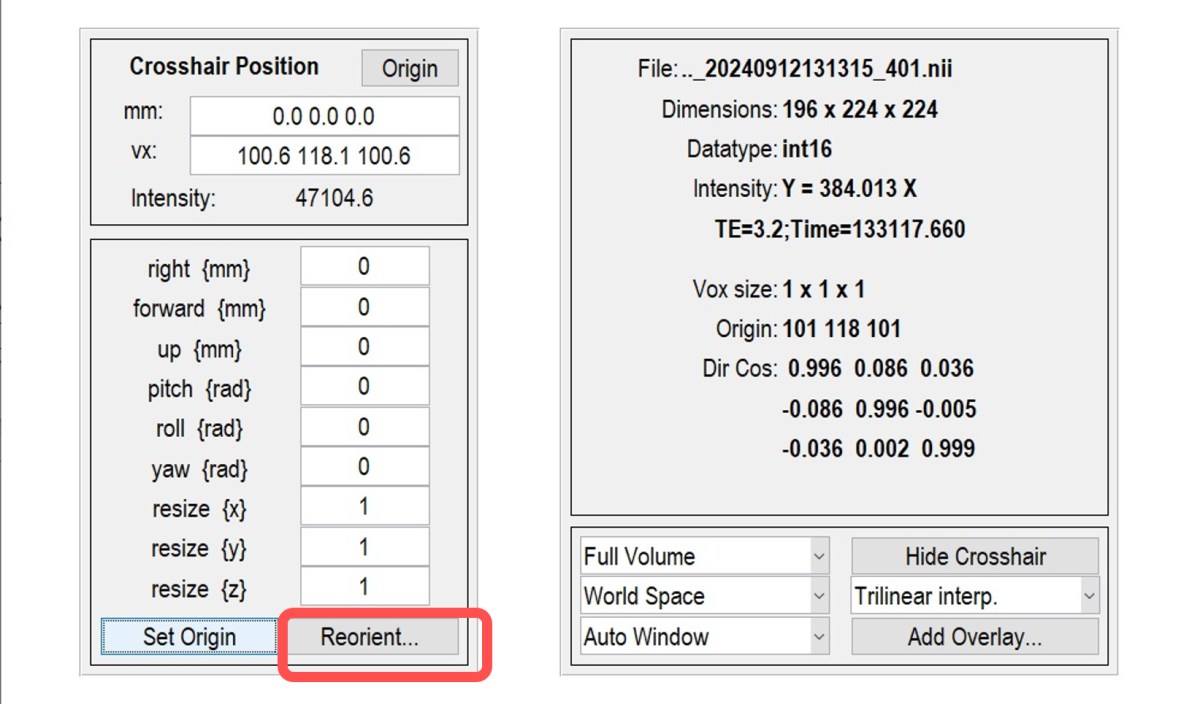Open the Auto Window dropdown

pyautogui.click(x=705, y=637)
